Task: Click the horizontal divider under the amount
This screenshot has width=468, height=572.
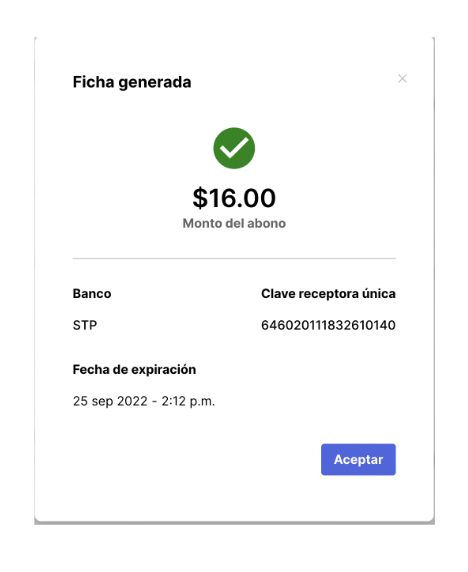Action: point(234,258)
